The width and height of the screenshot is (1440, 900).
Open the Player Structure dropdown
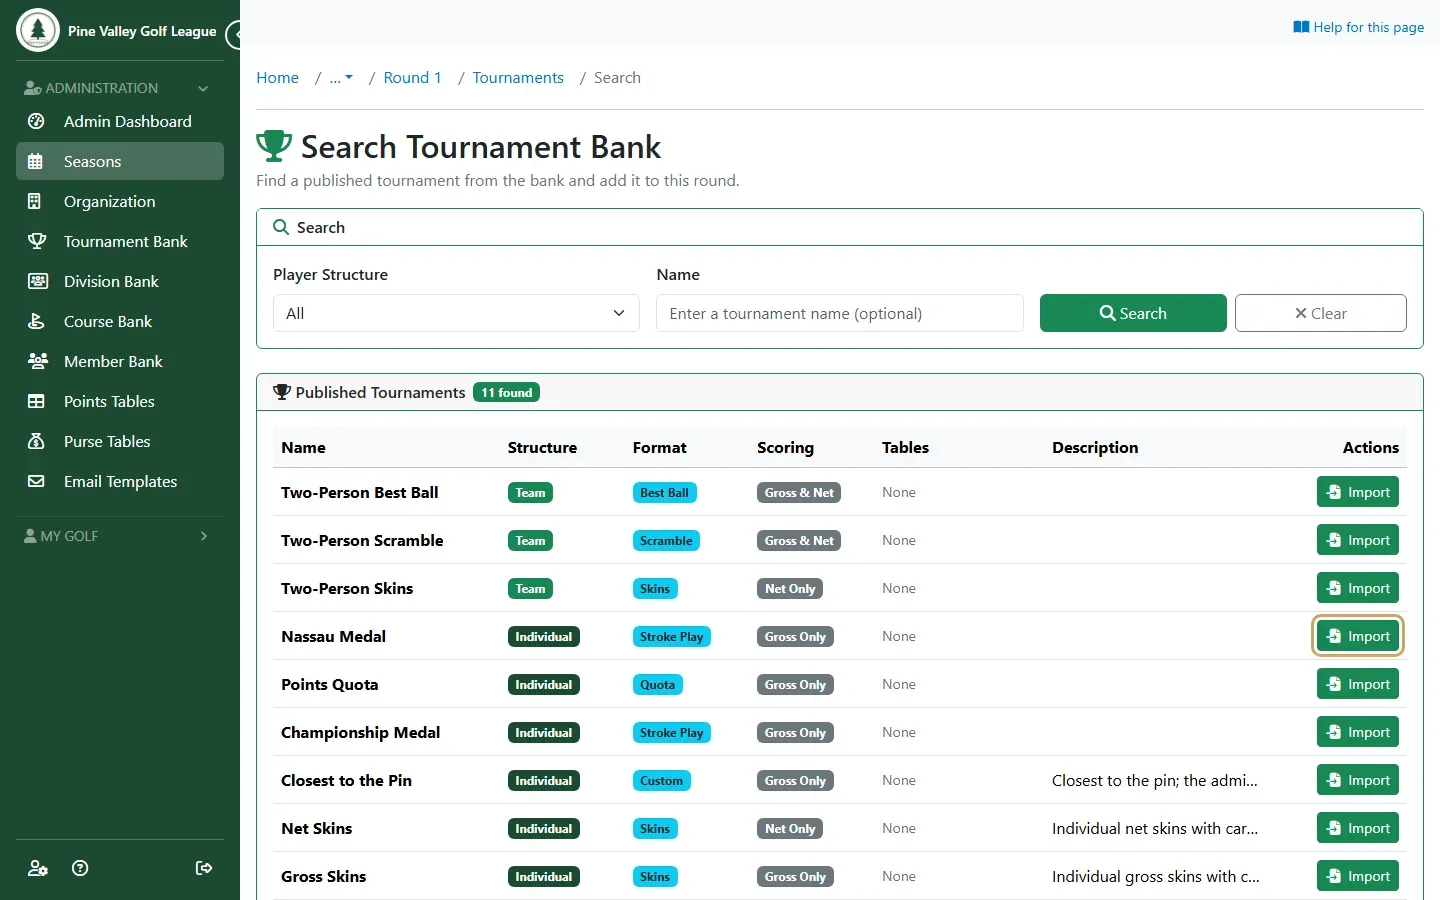pos(456,313)
